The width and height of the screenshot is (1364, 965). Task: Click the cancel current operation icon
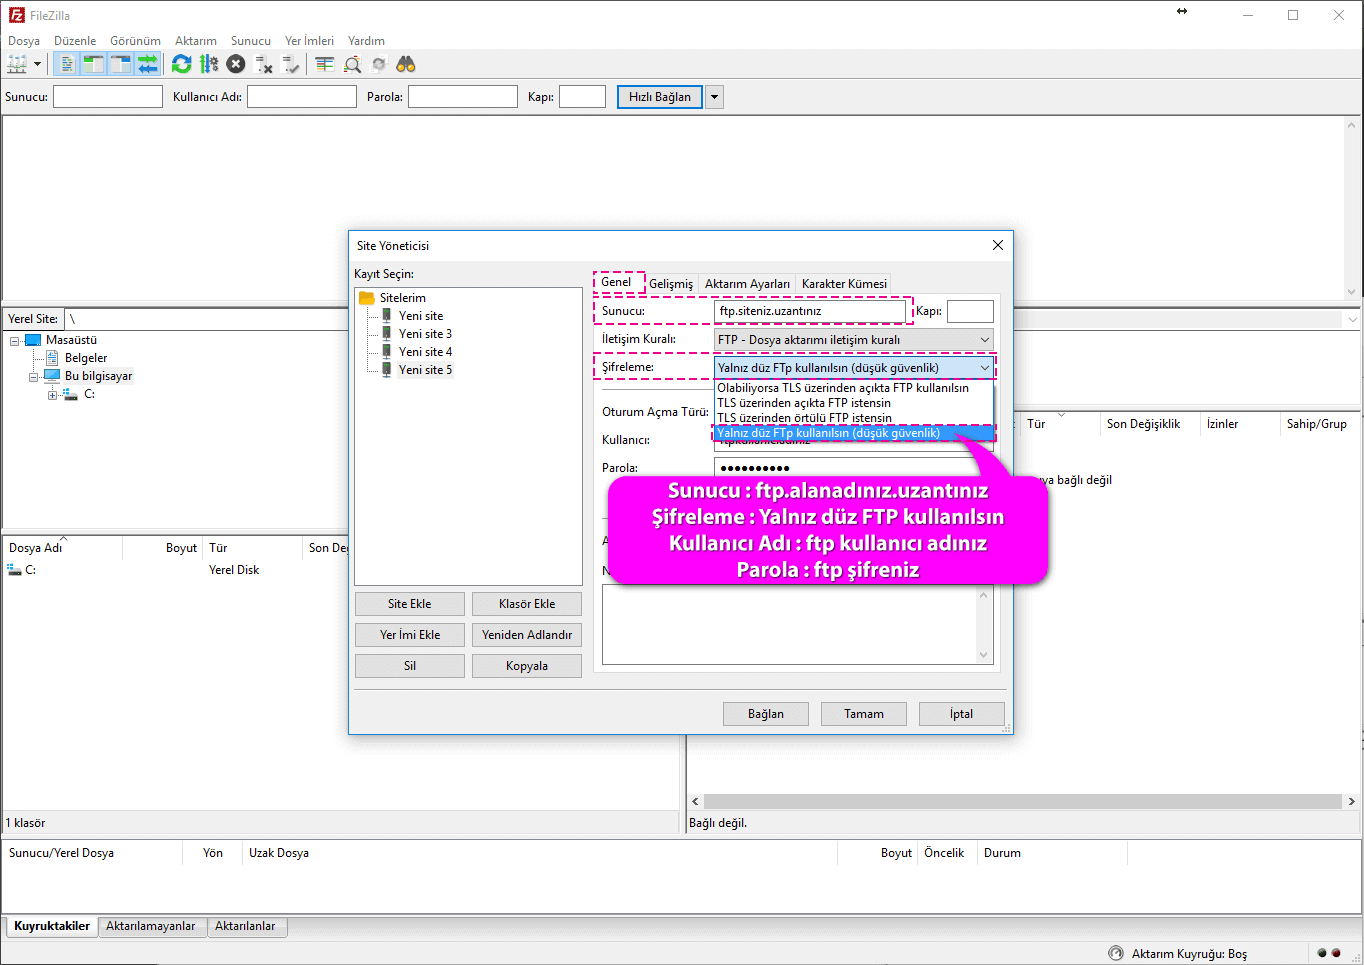pos(236,64)
